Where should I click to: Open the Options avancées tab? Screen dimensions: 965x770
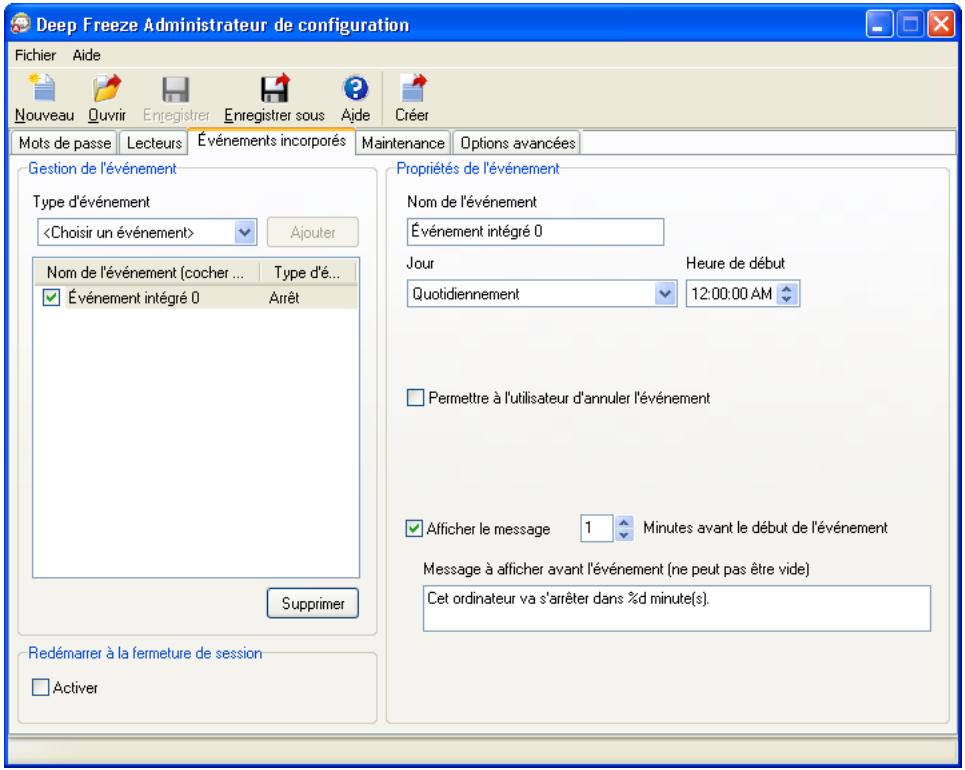click(x=518, y=143)
